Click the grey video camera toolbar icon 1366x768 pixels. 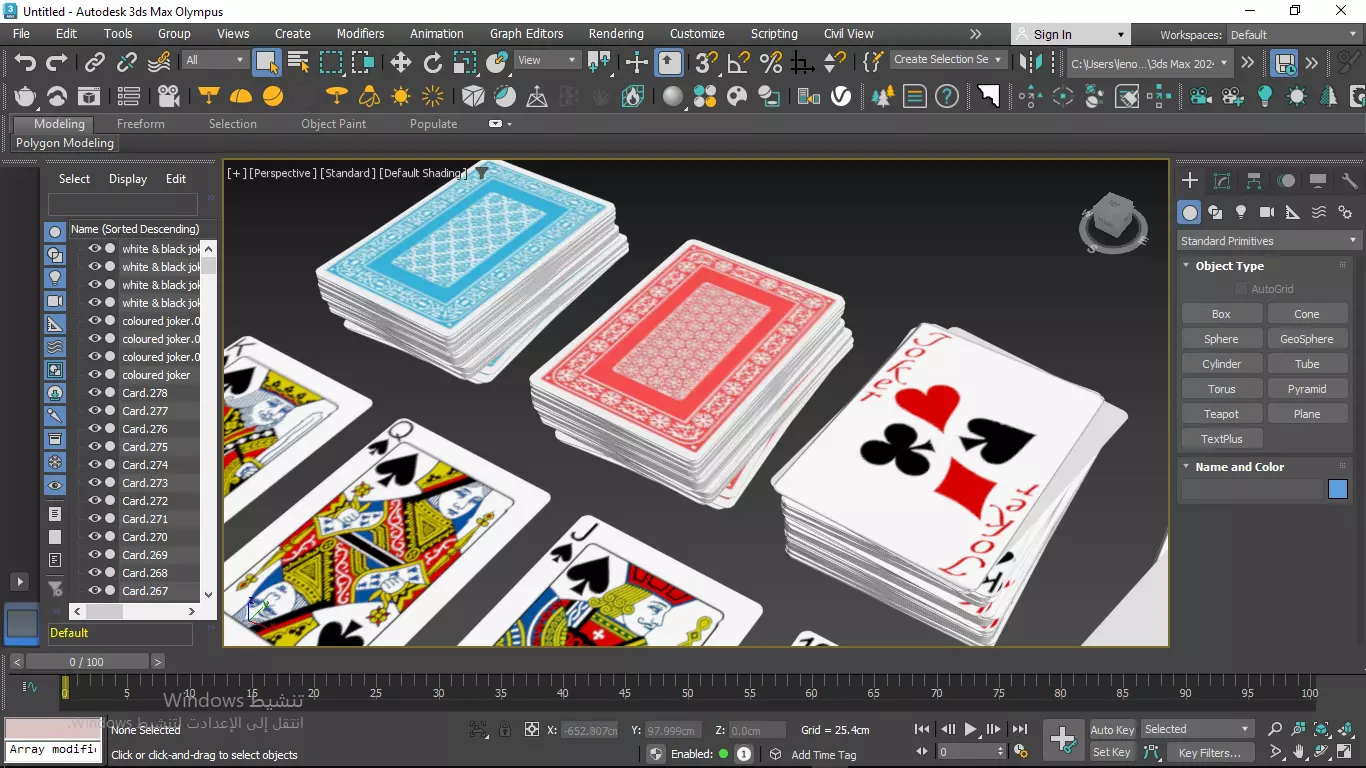pos(169,97)
